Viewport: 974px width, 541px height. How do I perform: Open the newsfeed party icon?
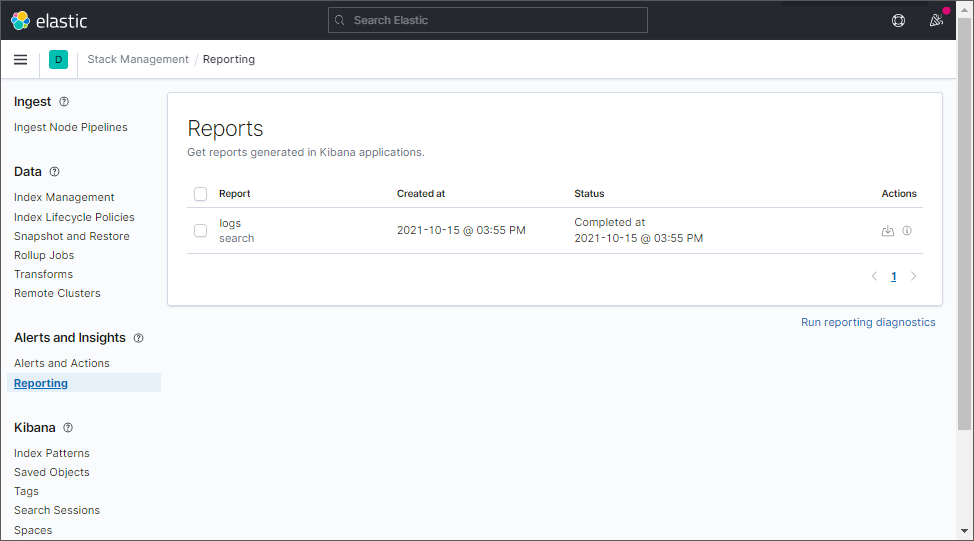tap(936, 20)
